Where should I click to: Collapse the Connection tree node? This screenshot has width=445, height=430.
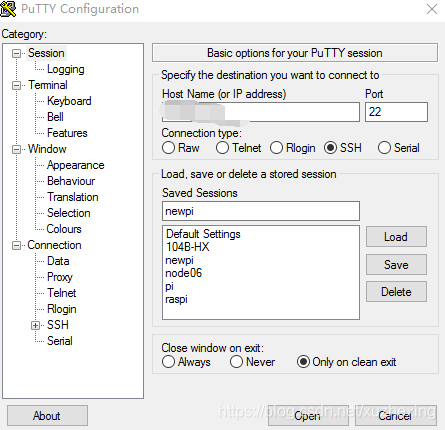click(x=16, y=245)
